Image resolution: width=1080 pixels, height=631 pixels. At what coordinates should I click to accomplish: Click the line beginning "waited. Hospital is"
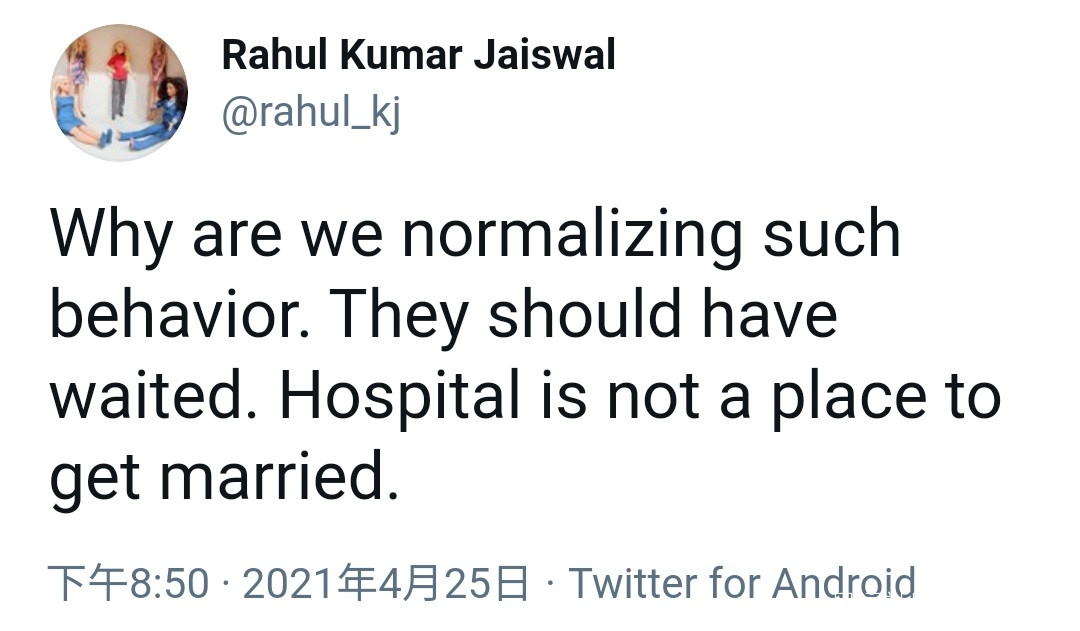pos(525,395)
